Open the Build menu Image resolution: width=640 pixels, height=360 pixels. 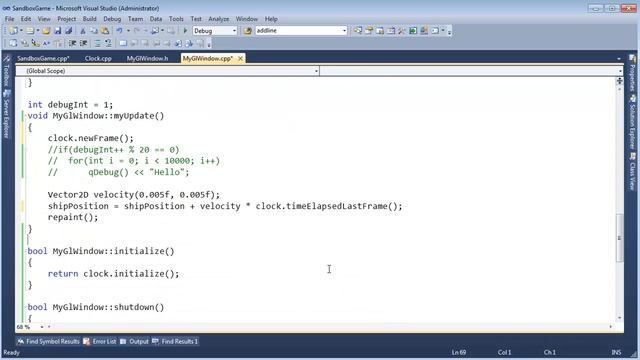(x=89, y=19)
